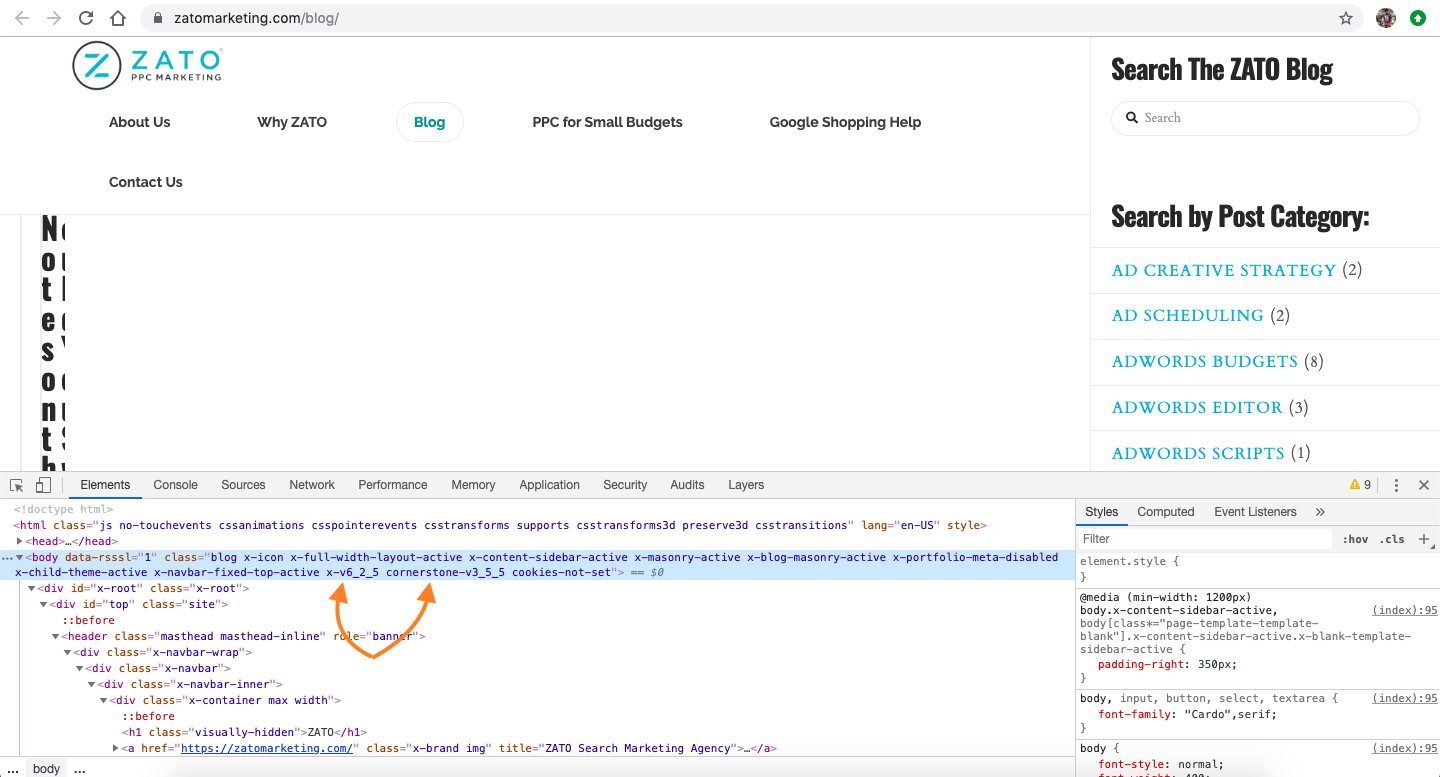Open the user profile avatar

(x=1386, y=18)
